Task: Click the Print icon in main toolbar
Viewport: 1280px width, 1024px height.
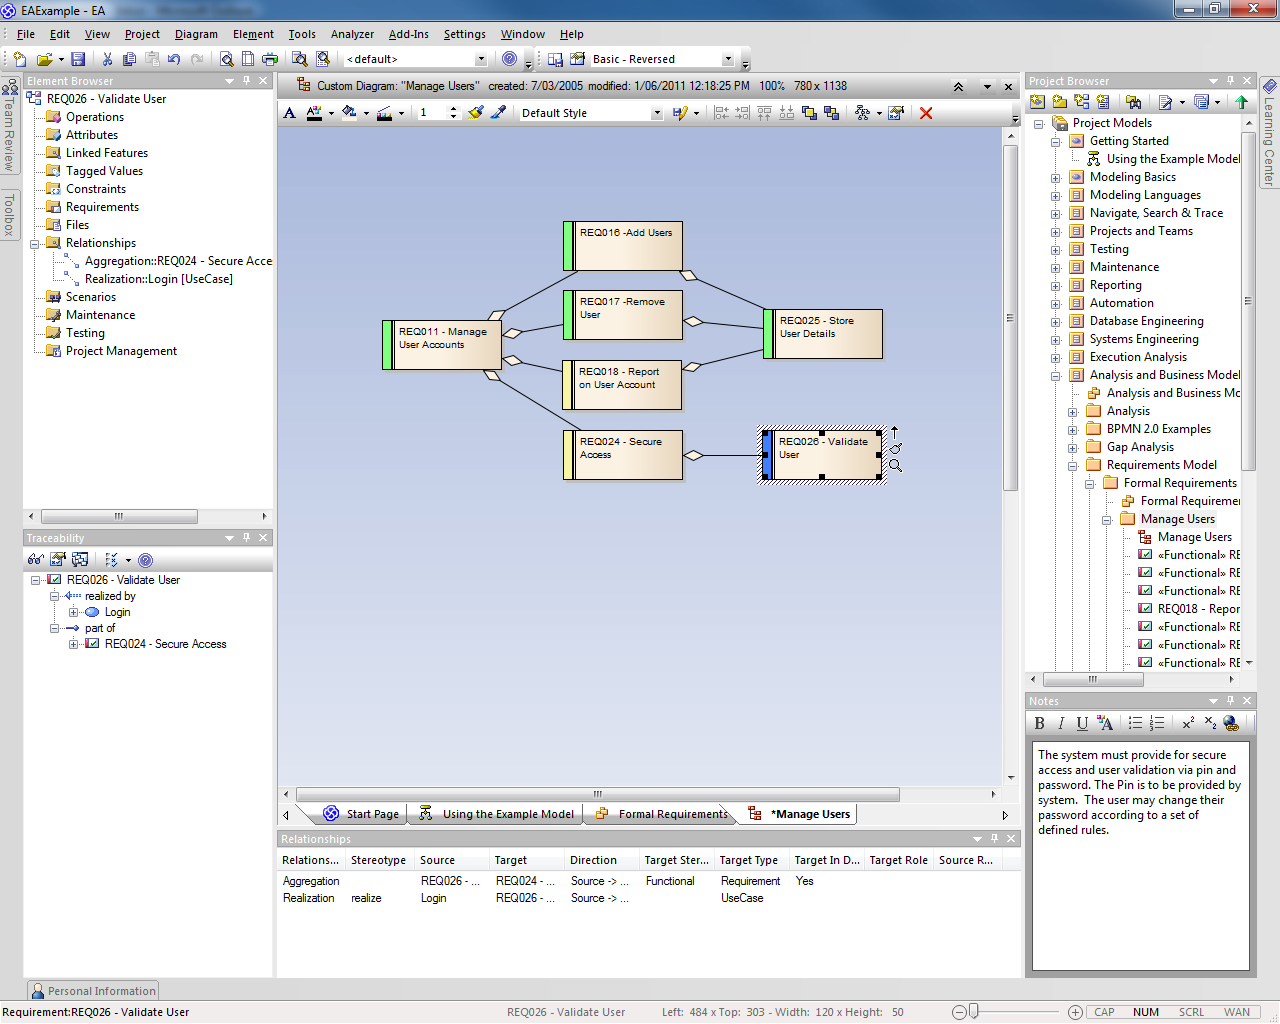Action: [x=270, y=59]
